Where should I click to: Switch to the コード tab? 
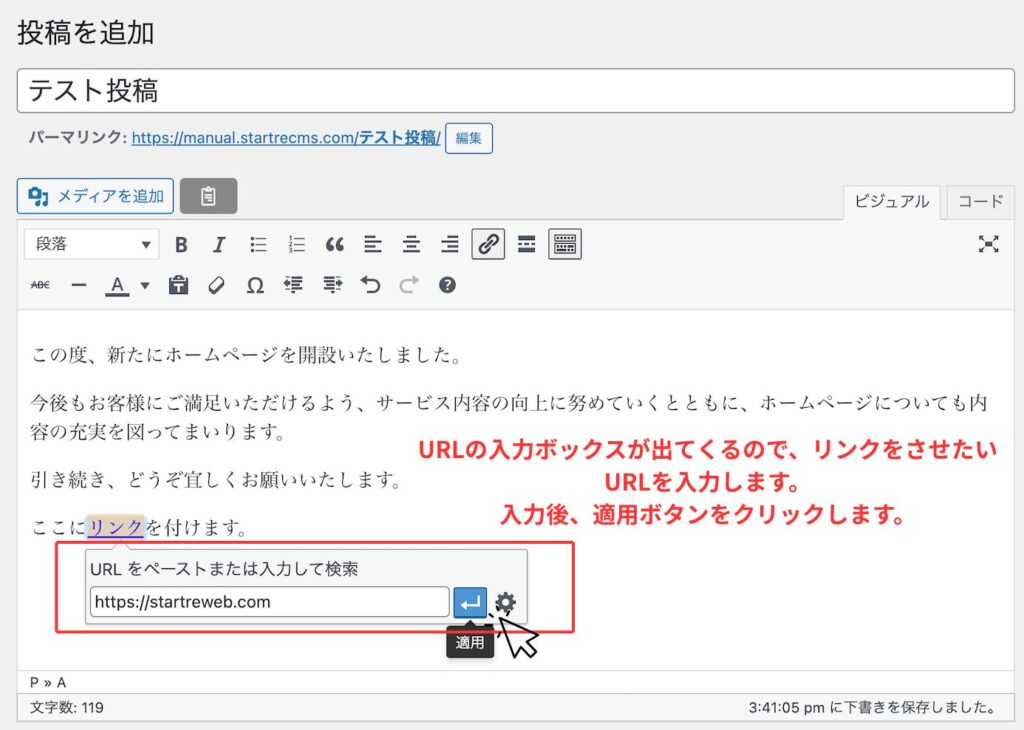(980, 201)
